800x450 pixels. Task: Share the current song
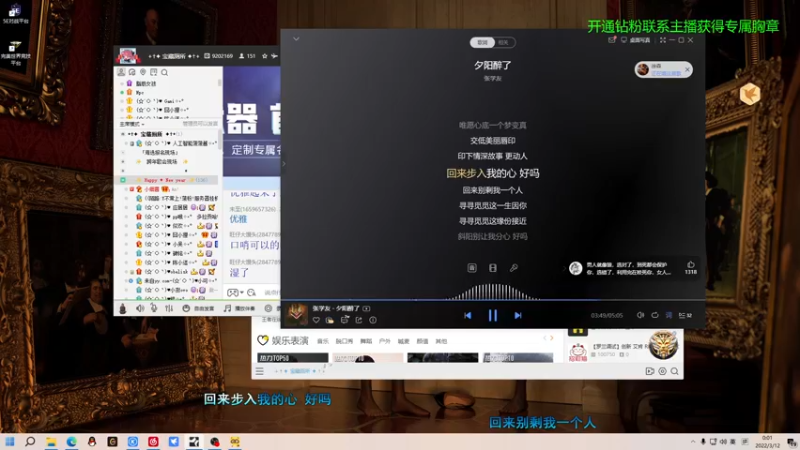359,320
